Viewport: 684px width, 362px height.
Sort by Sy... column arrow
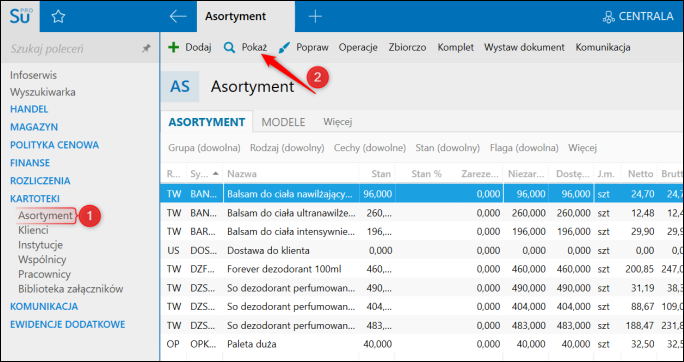click(x=215, y=174)
